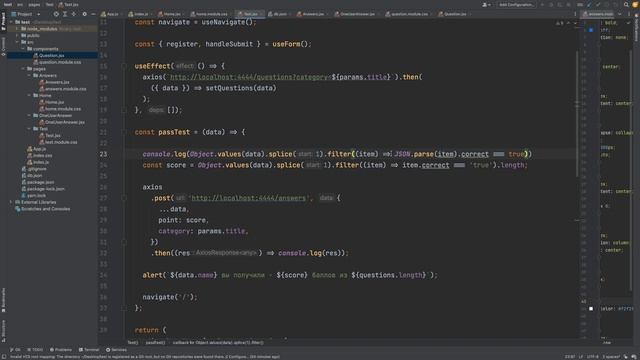This screenshot has width=640, height=360.
Task: Open the home.module.css editor tab
Action: pos(209,14)
